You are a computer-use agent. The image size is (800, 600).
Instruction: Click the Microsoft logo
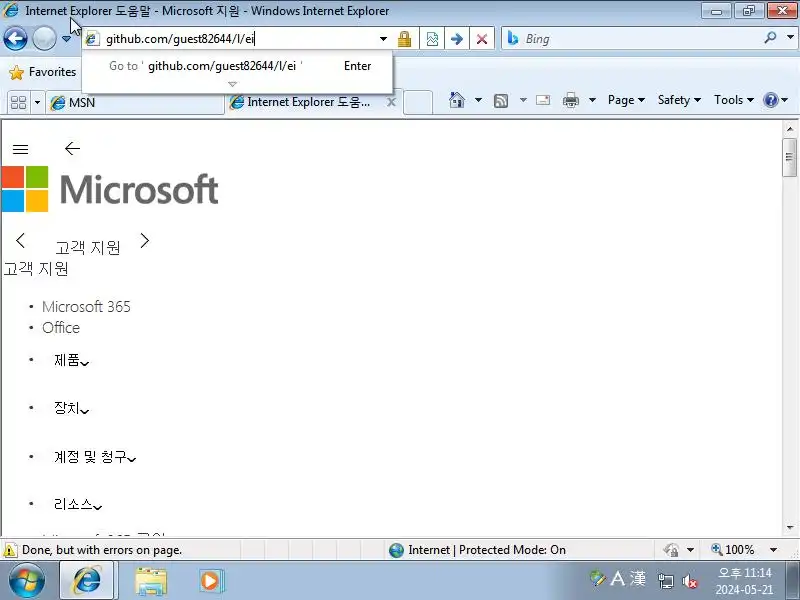110,189
